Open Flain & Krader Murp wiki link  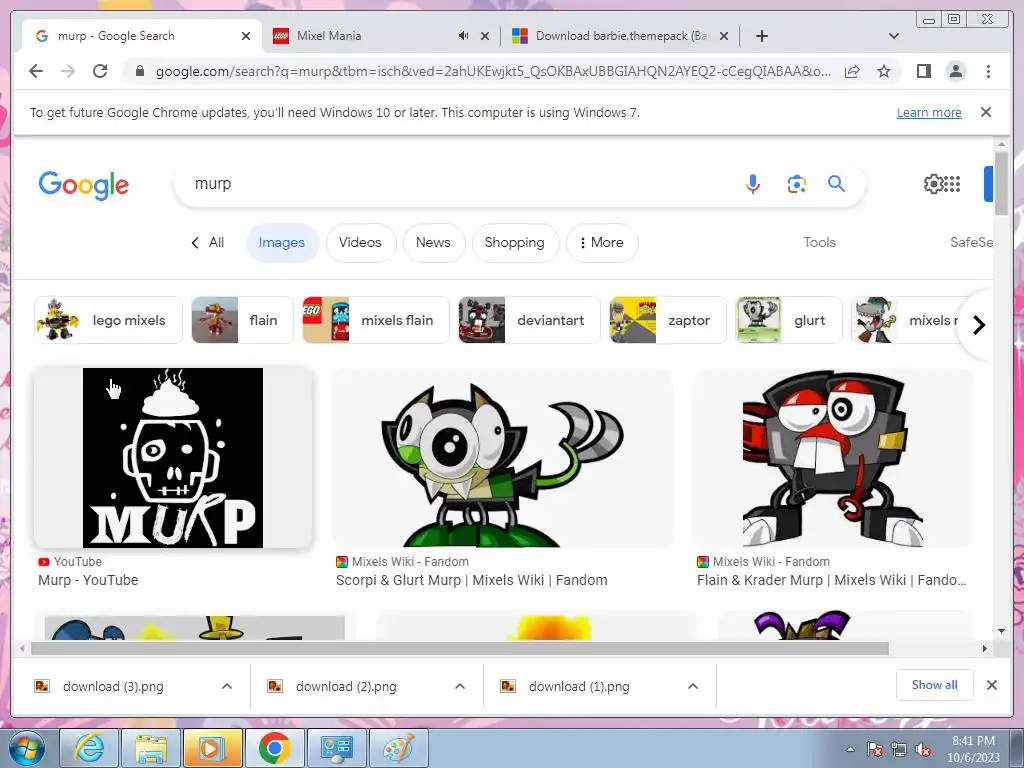pyautogui.click(x=831, y=580)
